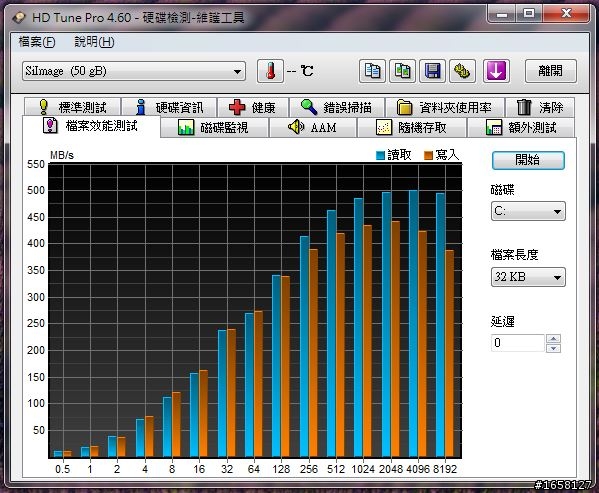Click the 2048 orange write bar
This screenshot has width=599, height=493.
tap(395, 339)
